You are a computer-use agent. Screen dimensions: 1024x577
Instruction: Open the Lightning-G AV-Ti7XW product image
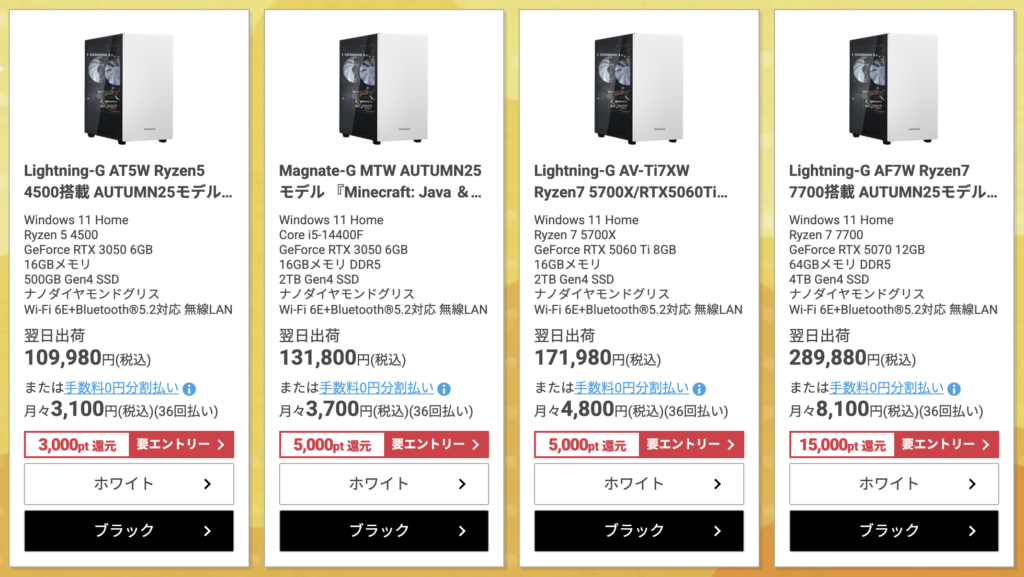click(639, 85)
